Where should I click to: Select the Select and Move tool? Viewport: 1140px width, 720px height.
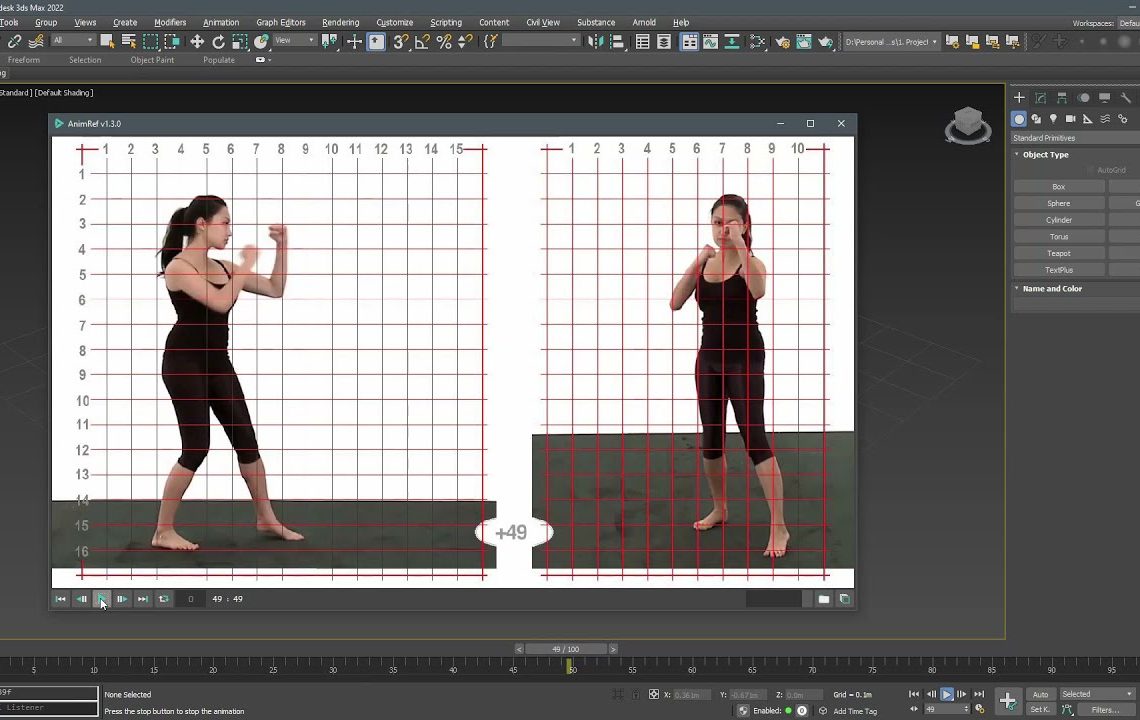point(196,42)
